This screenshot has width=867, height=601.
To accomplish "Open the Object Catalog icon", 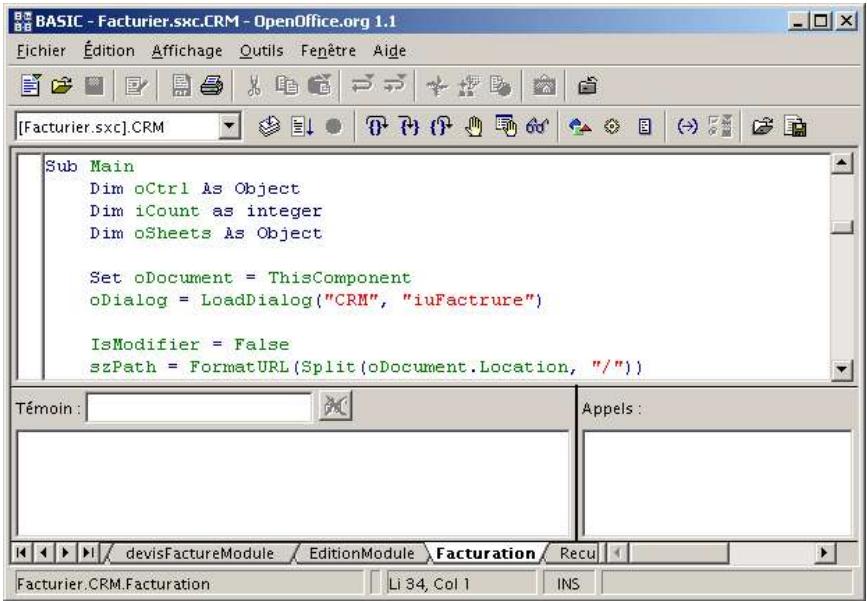I will pyautogui.click(x=579, y=127).
